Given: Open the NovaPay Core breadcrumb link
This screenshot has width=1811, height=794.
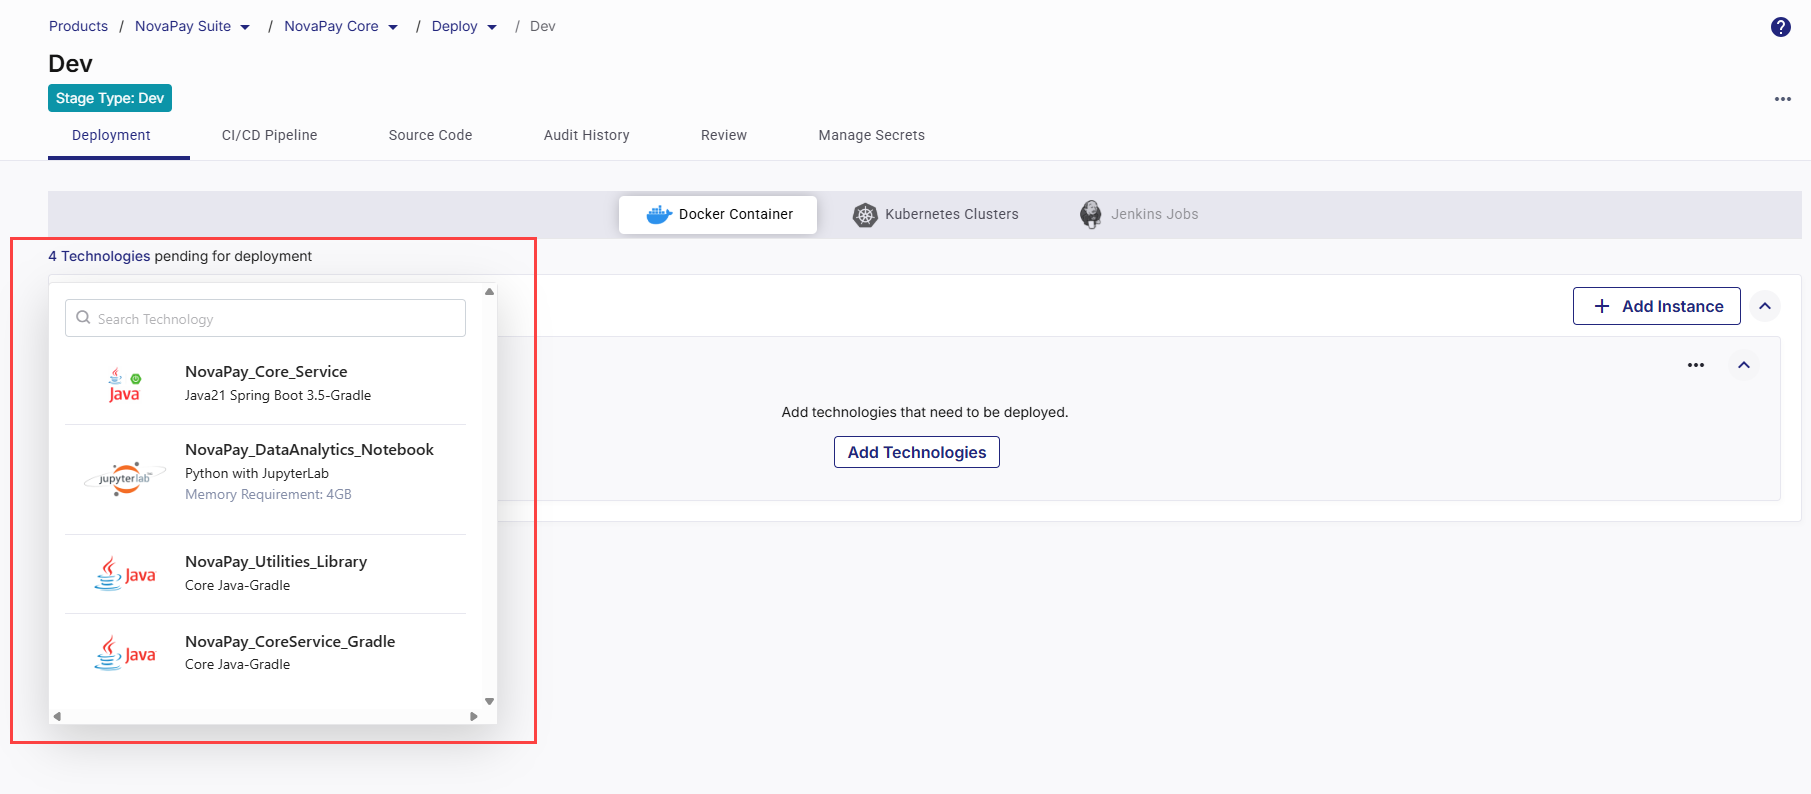Looking at the screenshot, I should (x=331, y=27).
